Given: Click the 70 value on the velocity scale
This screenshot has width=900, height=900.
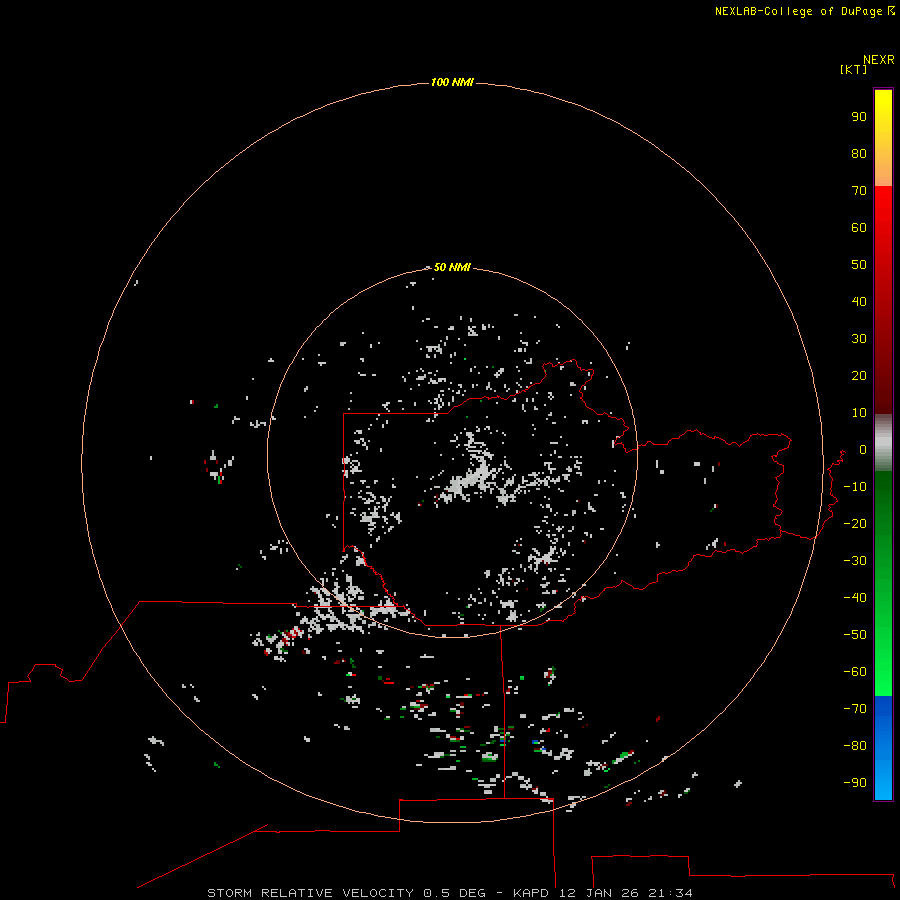Looking at the screenshot, I should coord(859,191).
